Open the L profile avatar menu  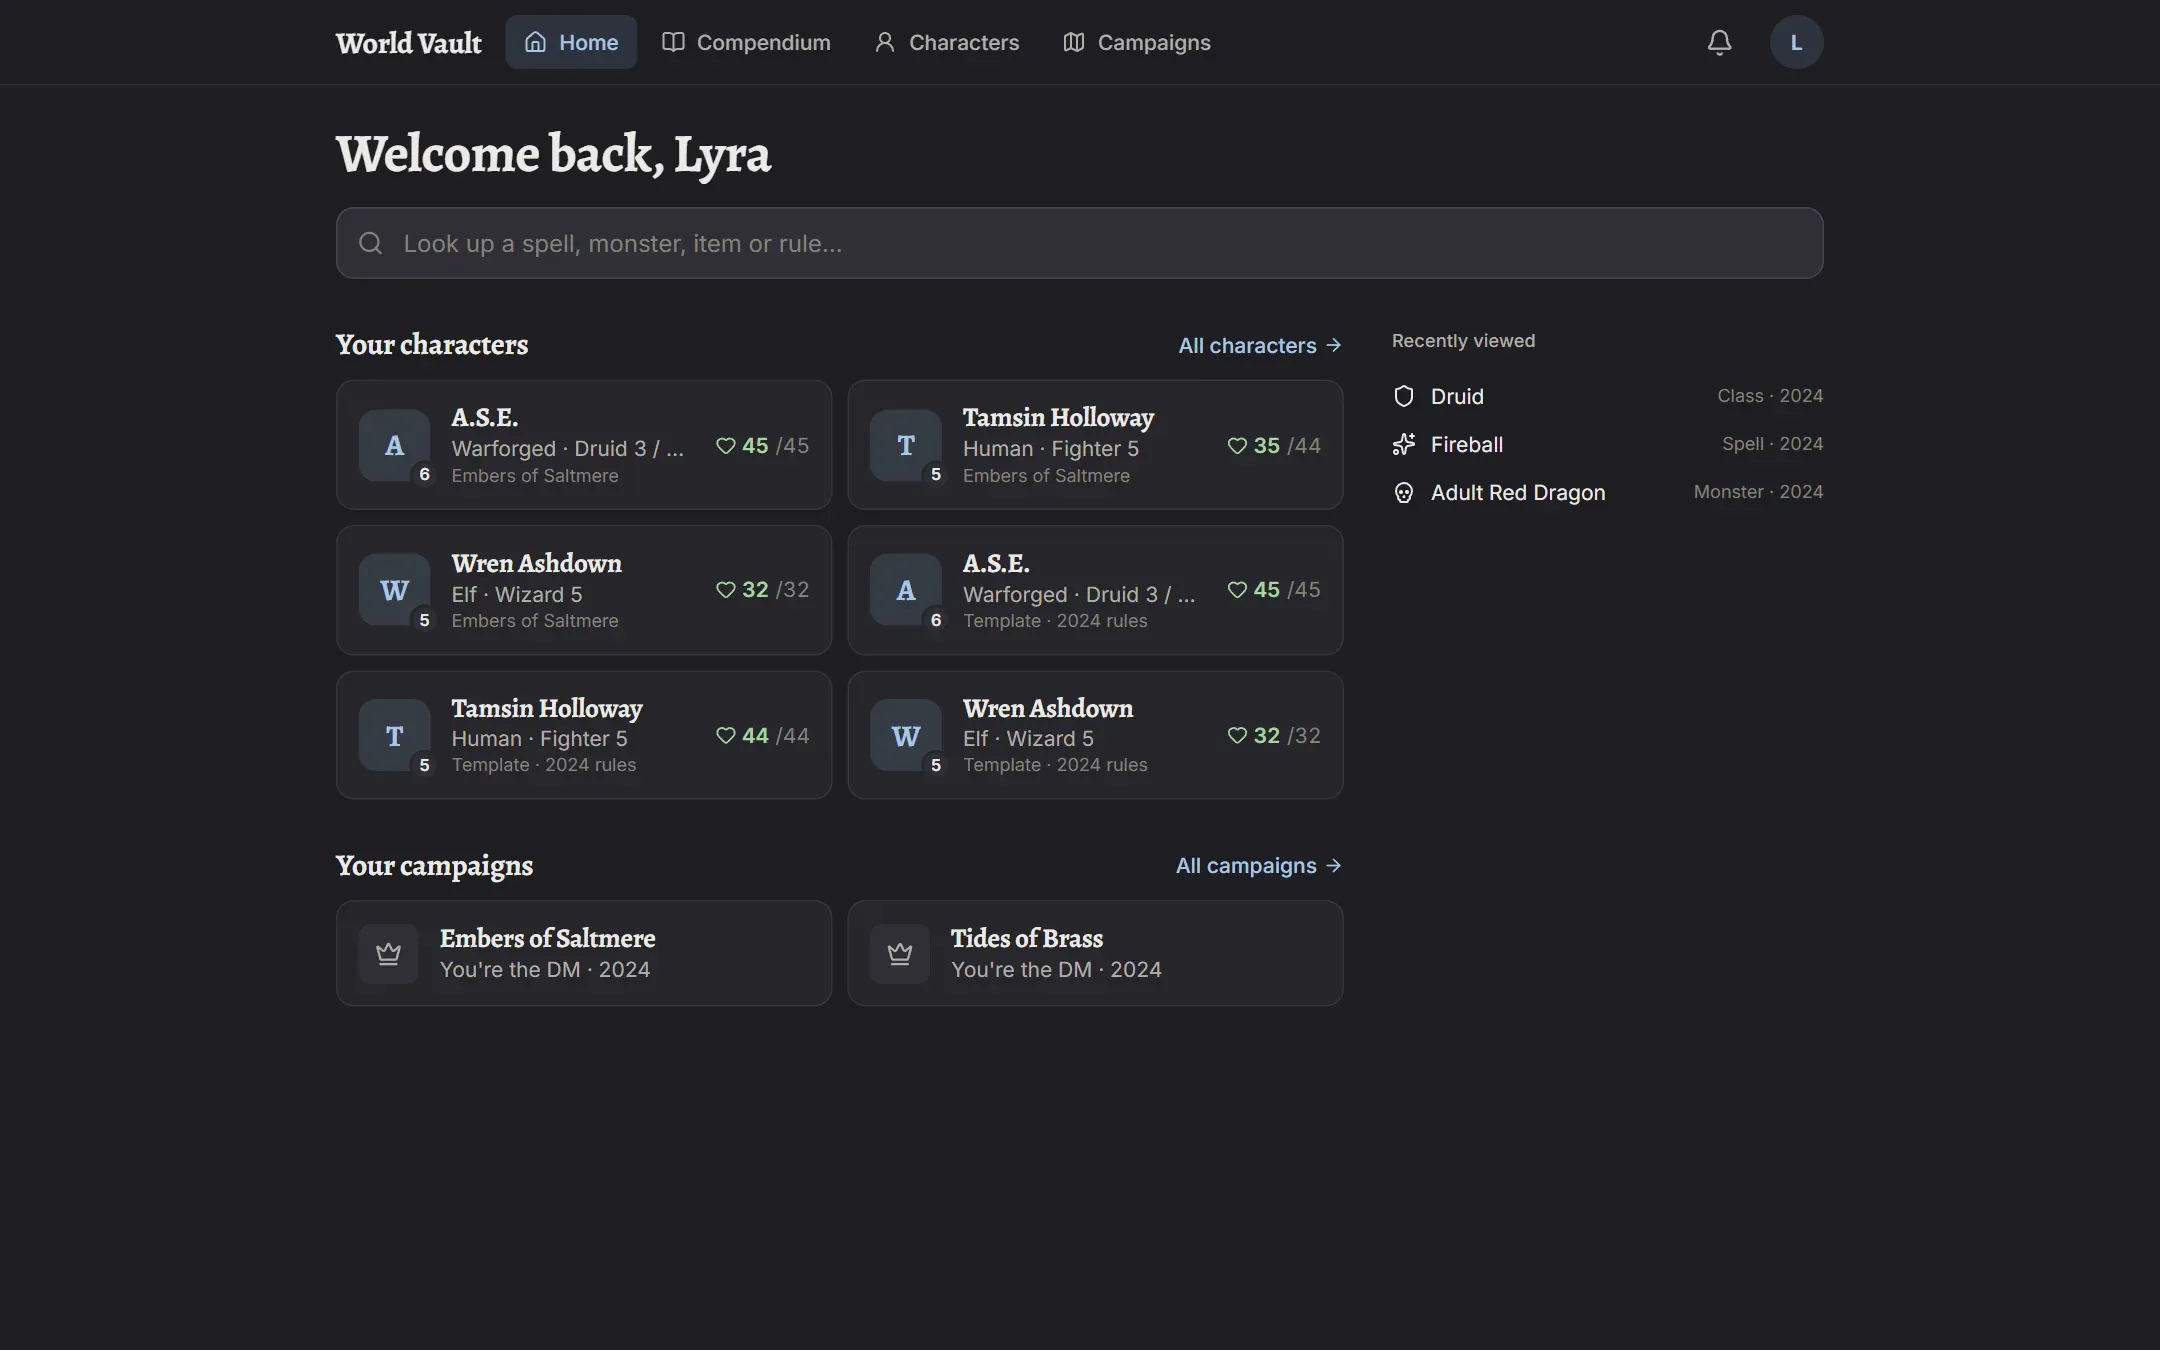pyautogui.click(x=1796, y=42)
